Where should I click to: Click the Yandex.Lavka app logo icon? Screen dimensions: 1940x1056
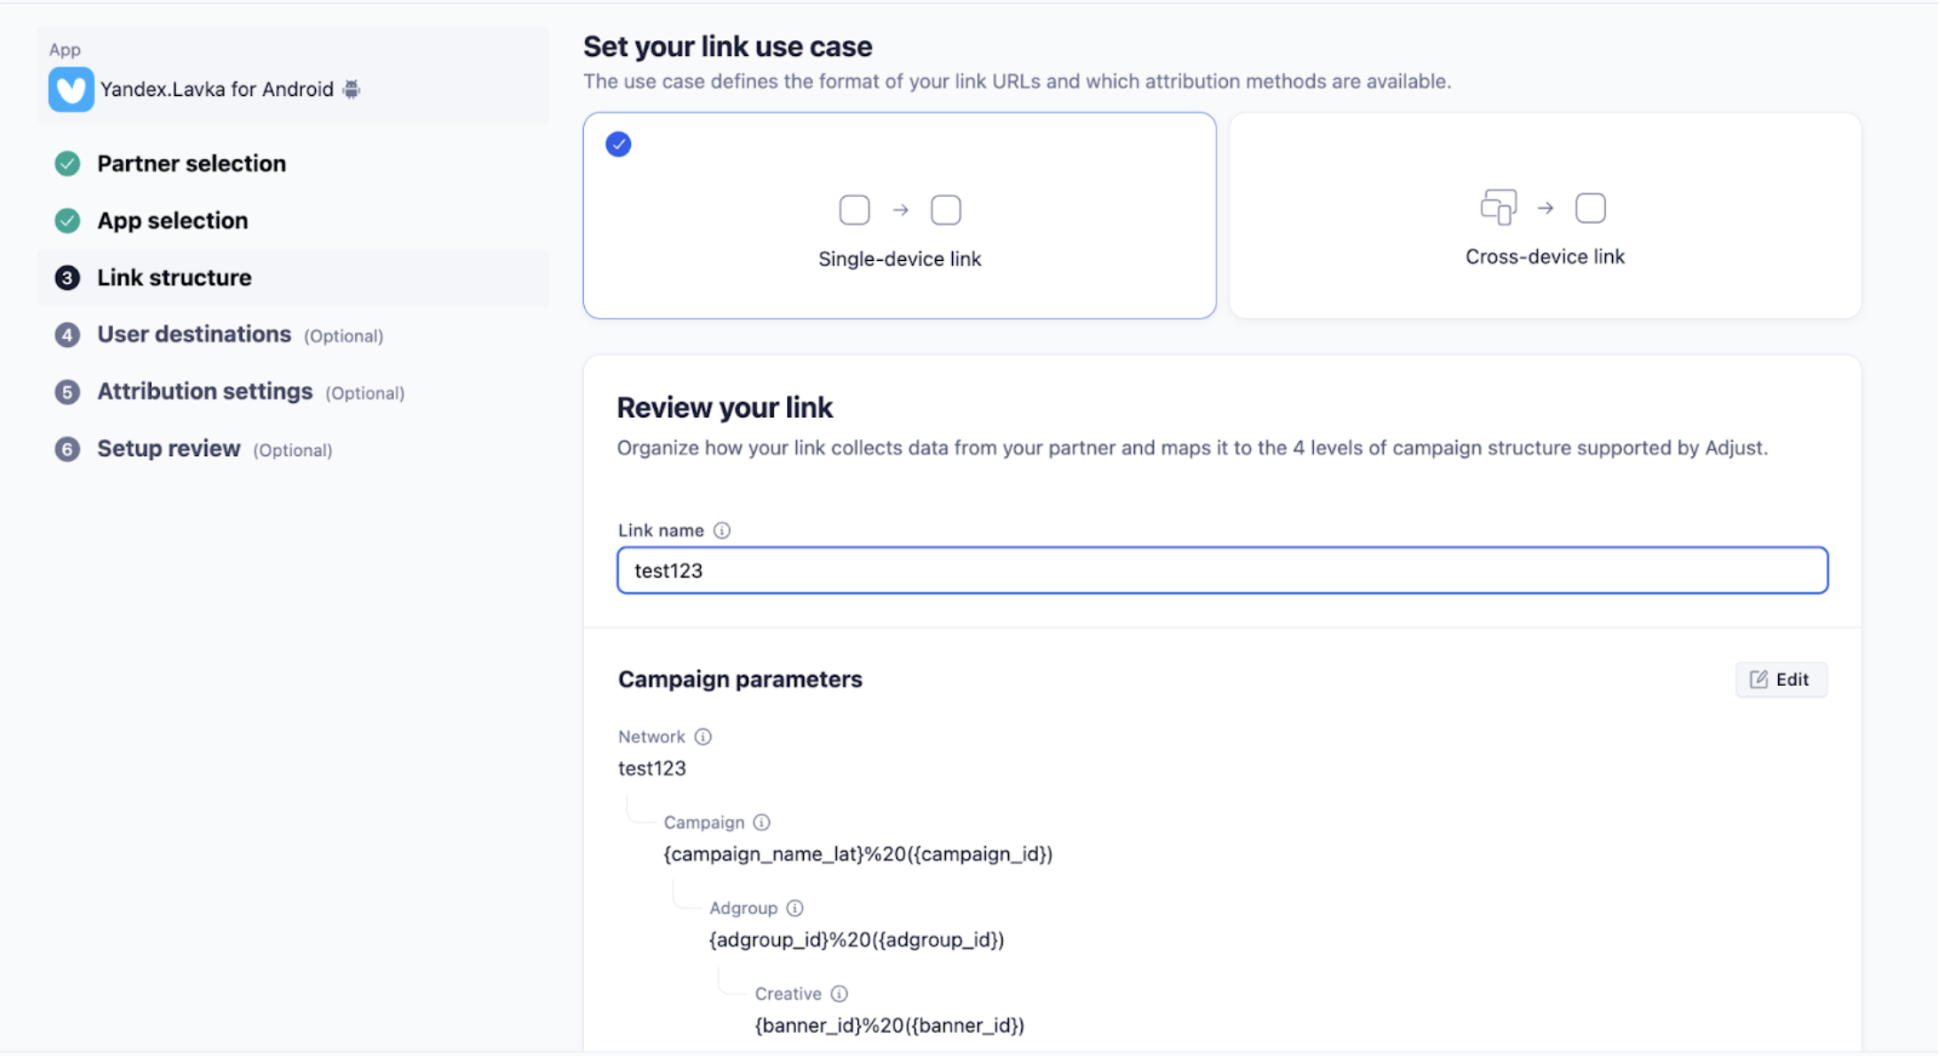pyautogui.click(x=71, y=89)
